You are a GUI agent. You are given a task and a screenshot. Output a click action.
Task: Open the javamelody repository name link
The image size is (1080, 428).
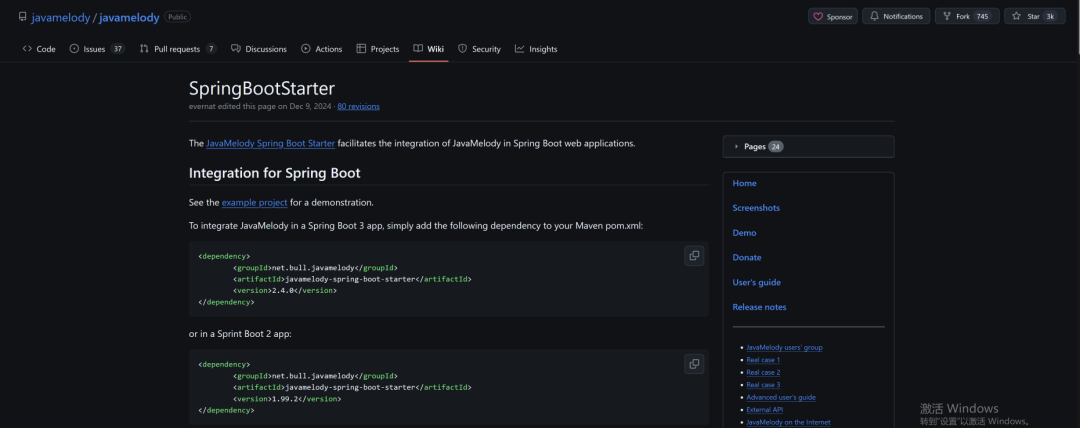[x=129, y=18]
